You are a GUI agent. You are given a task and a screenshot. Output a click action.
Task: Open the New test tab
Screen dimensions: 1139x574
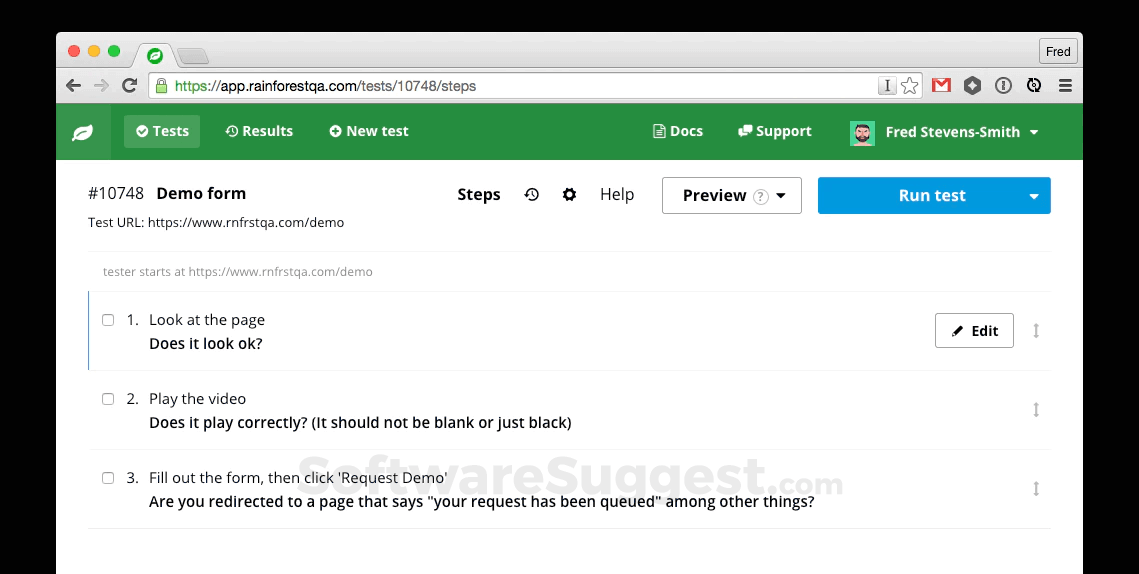369,131
